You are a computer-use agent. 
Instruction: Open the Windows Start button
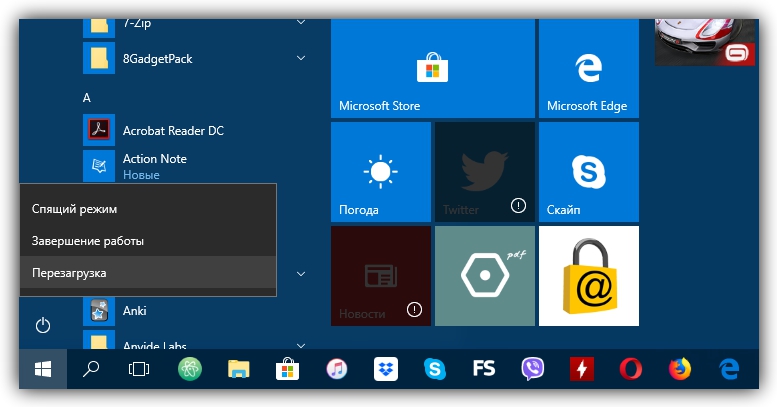click(43, 369)
